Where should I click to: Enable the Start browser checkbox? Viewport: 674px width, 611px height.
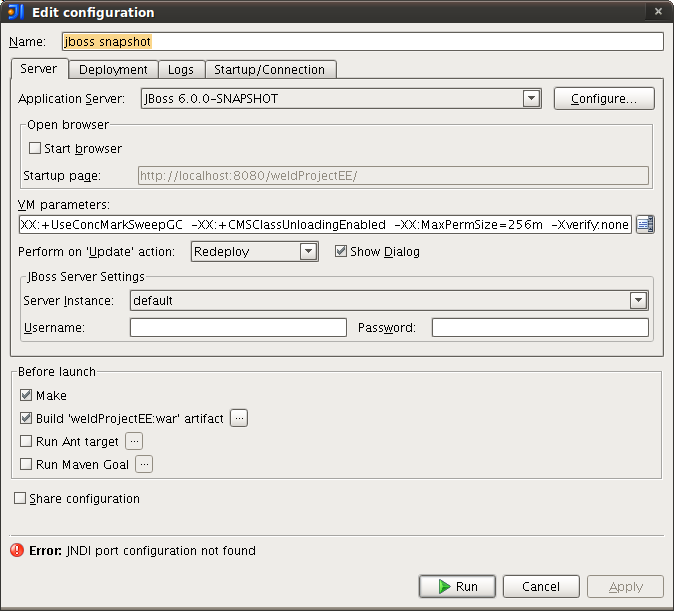pyautogui.click(x=35, y=148)
